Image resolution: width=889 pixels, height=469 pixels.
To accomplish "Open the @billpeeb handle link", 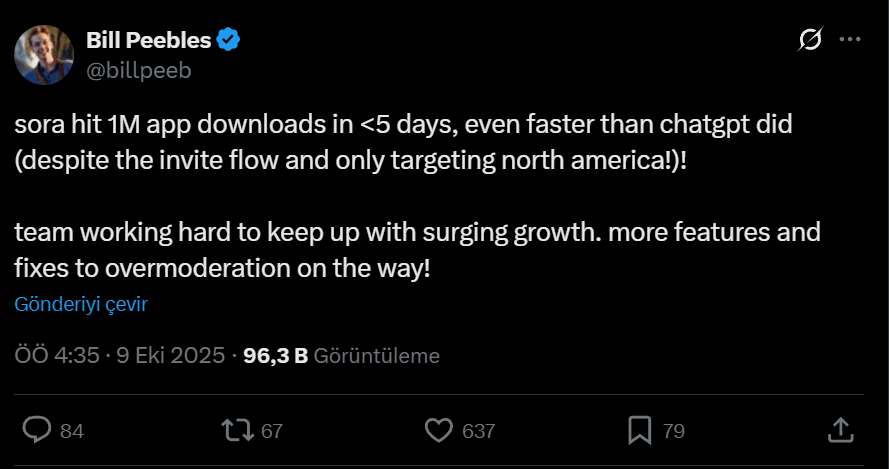I will pos(138,70).
